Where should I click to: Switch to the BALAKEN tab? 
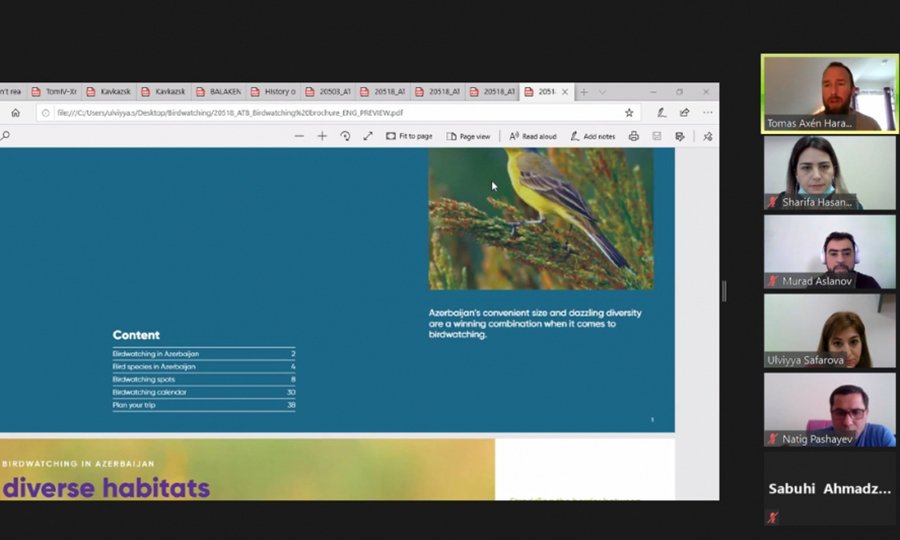(219, 92)
